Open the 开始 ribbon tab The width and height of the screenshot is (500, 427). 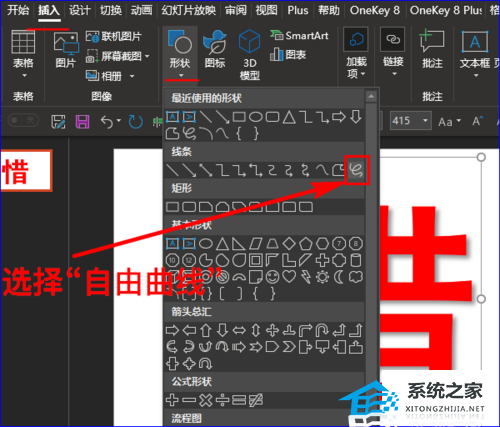point(18,10)
